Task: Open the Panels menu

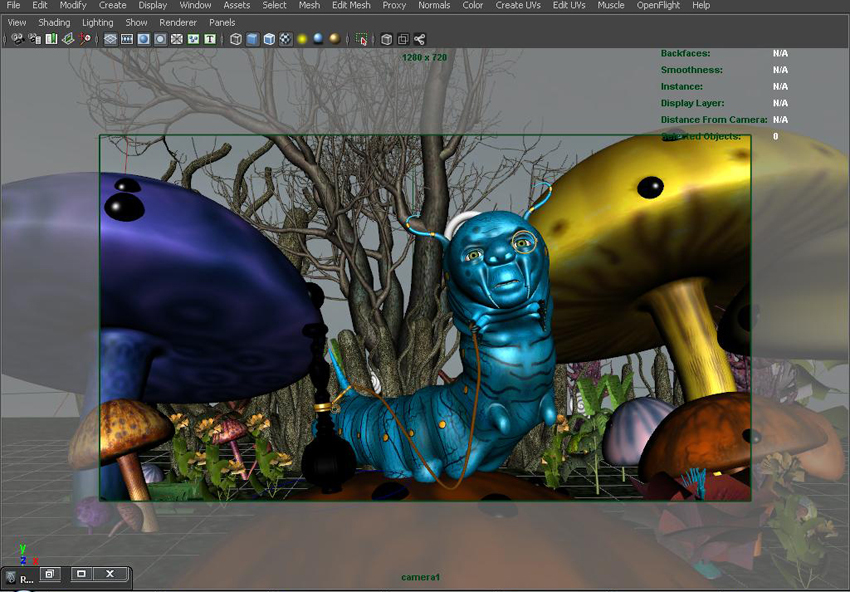Action: tap(222, 23)
